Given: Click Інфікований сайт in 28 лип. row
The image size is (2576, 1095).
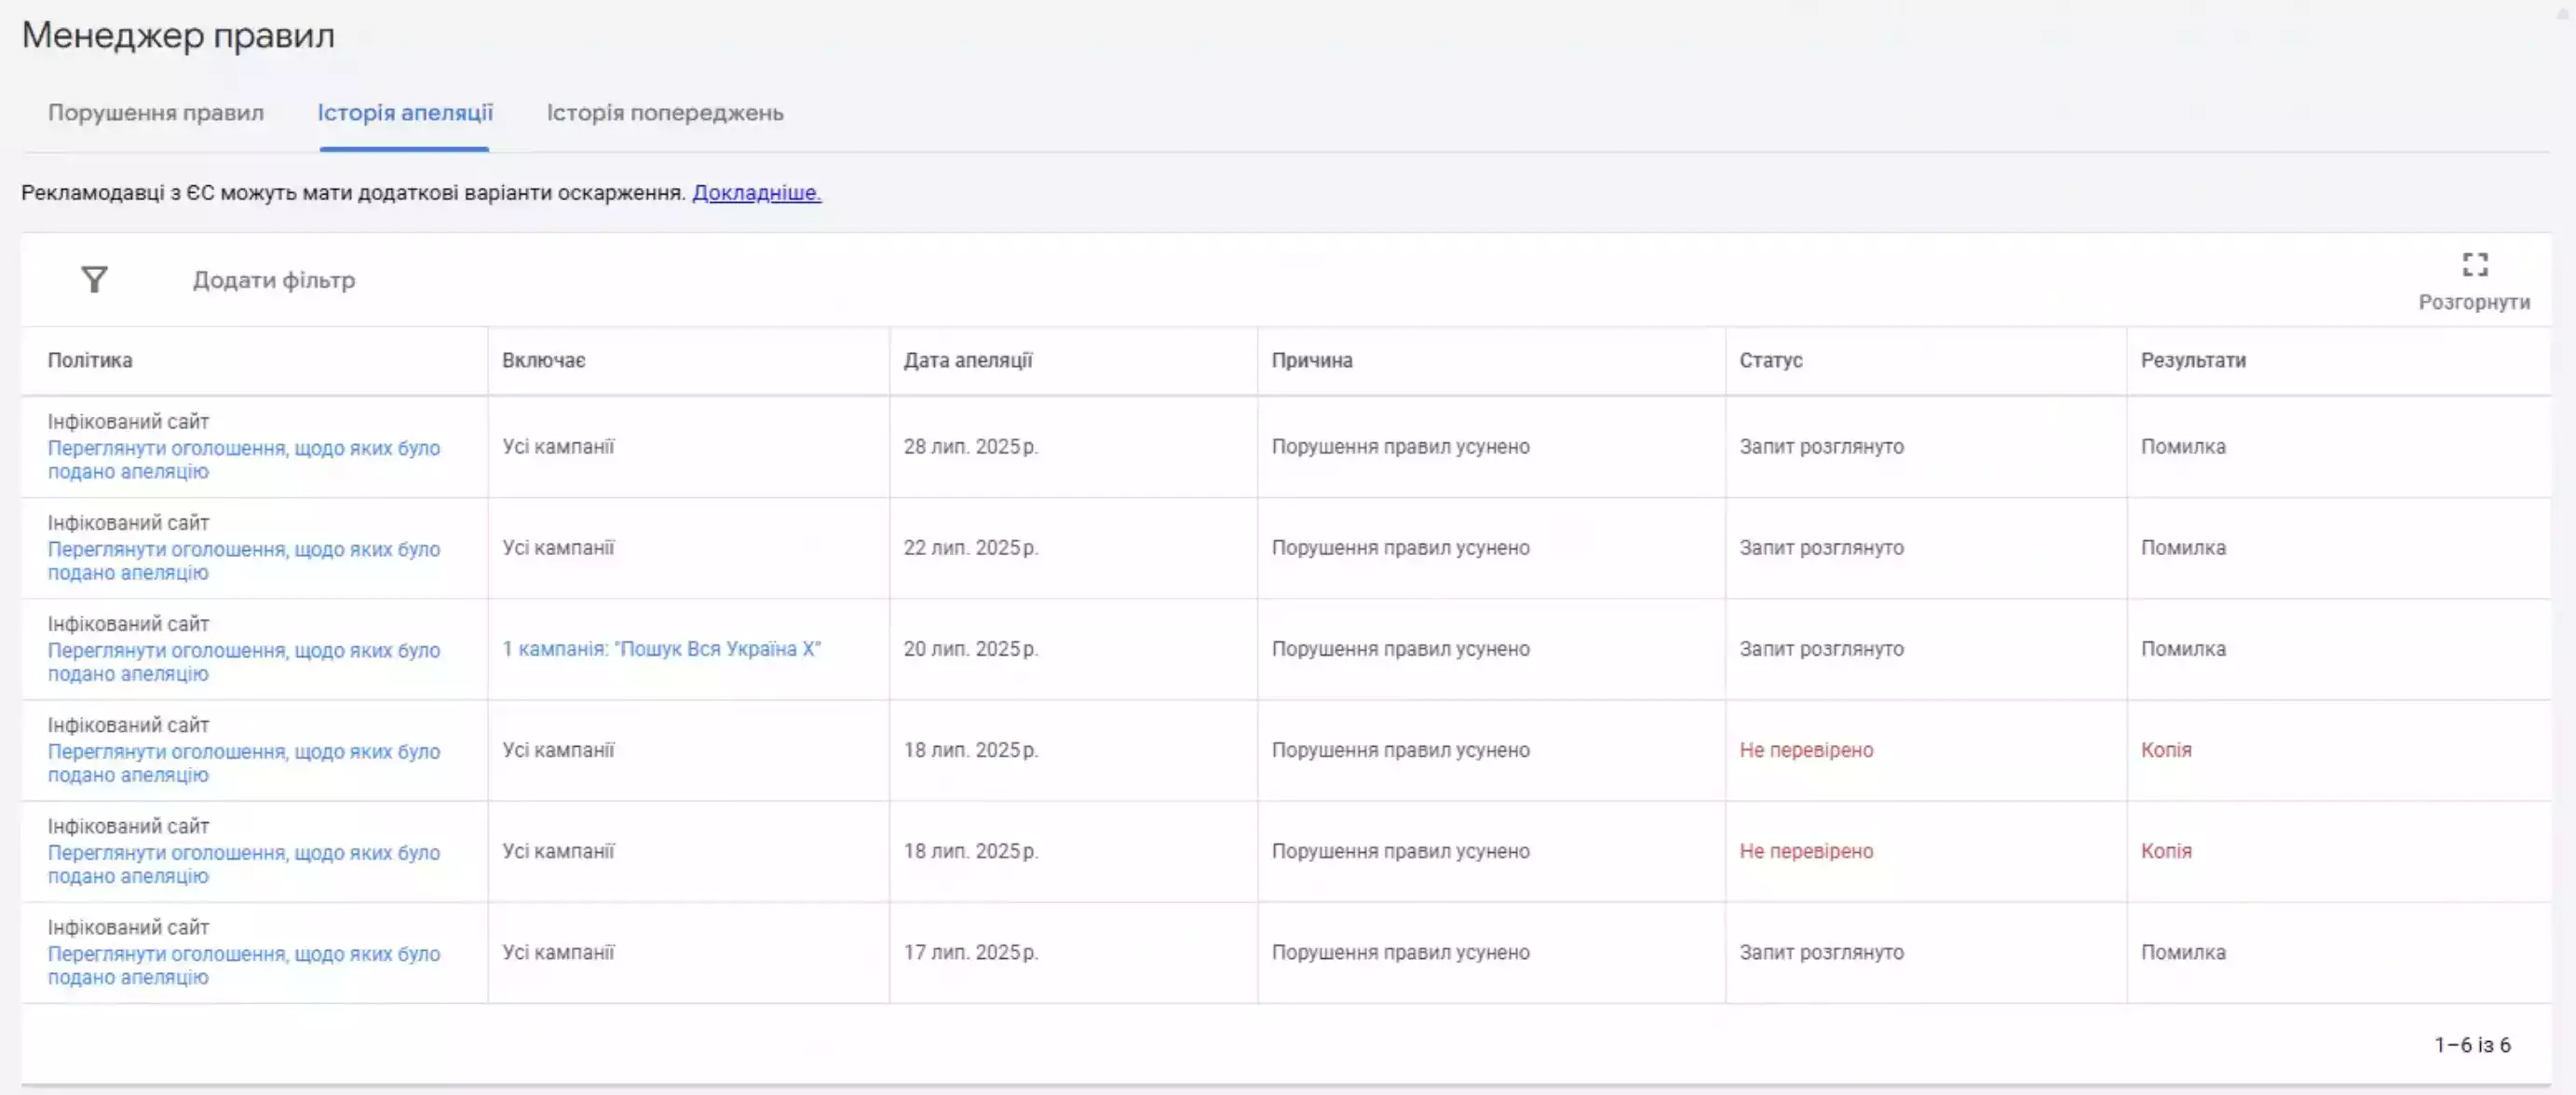Looking at the screenshot, I should (128, 422).
